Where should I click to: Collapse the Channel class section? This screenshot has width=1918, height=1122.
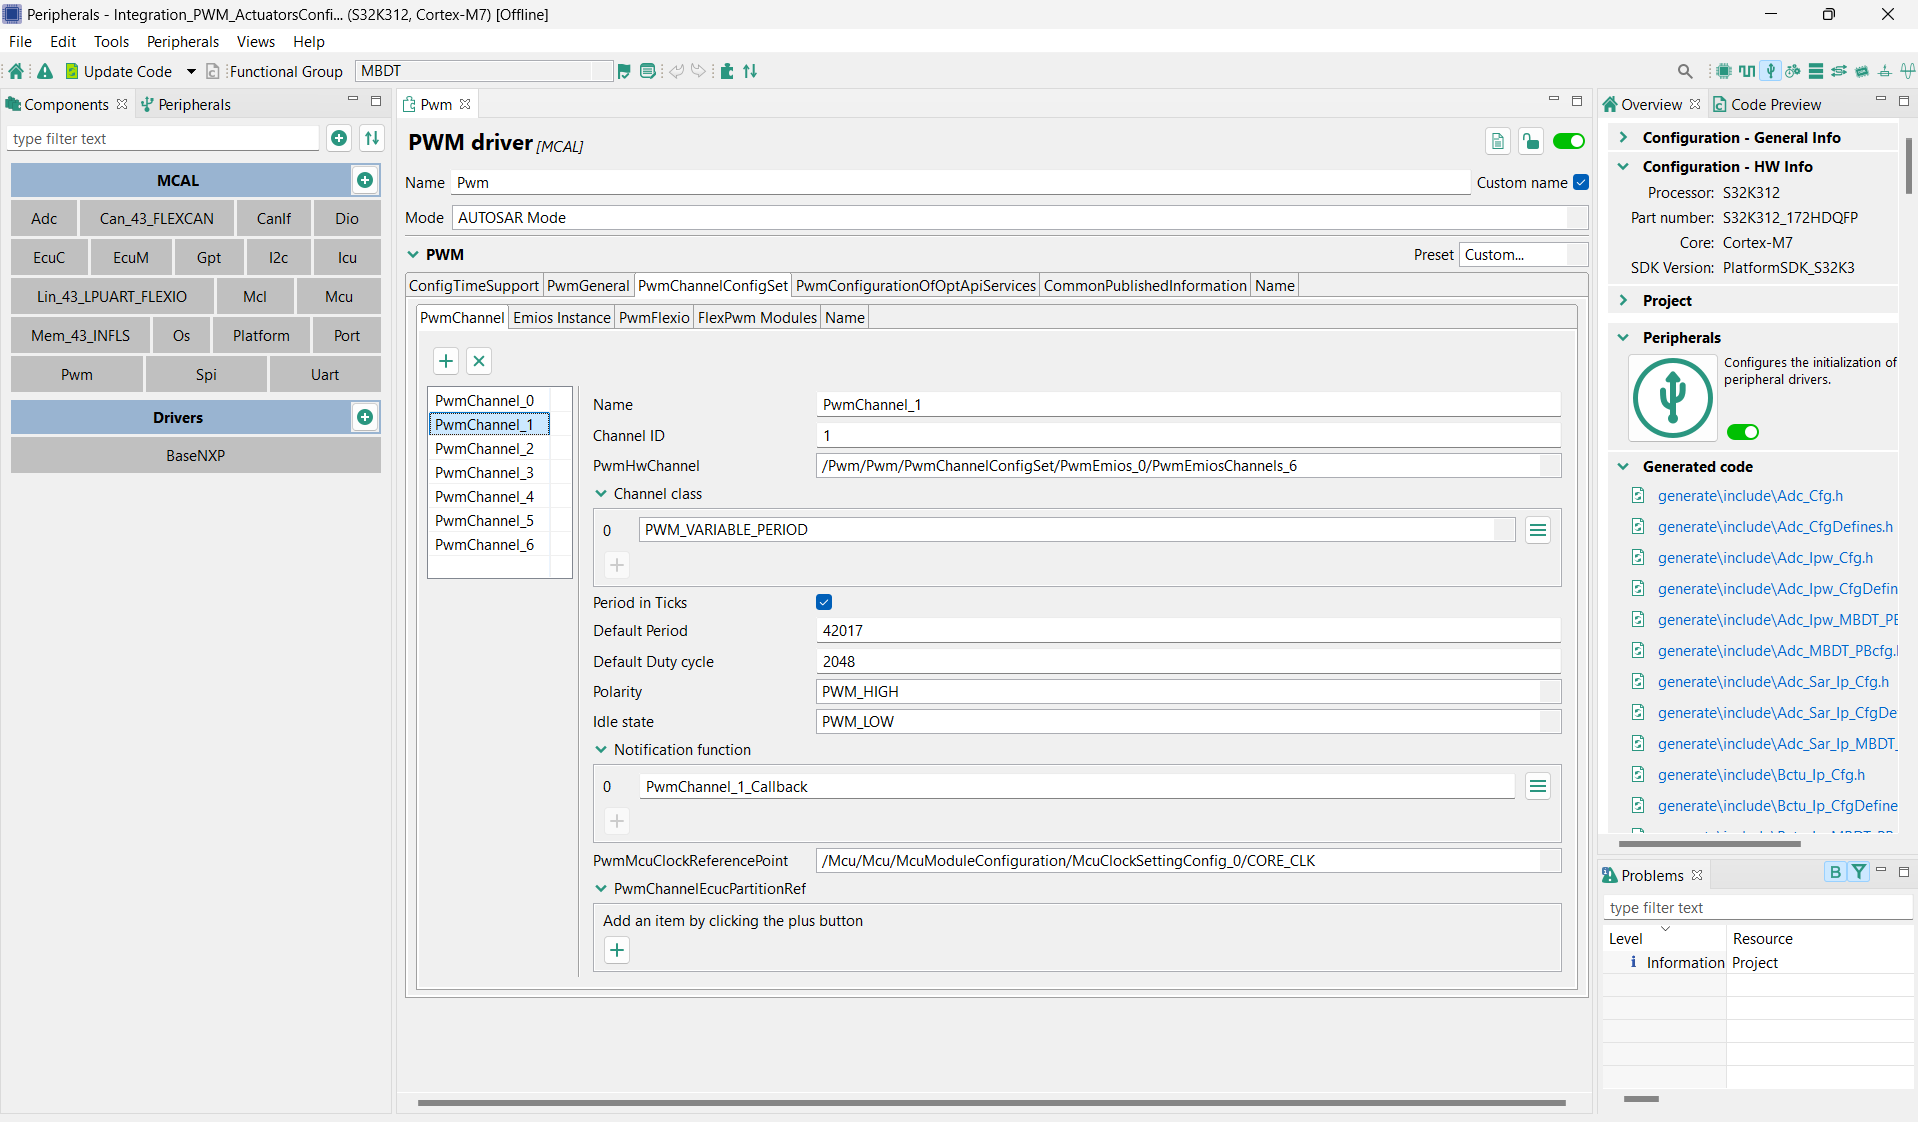(x=600, y=493)
